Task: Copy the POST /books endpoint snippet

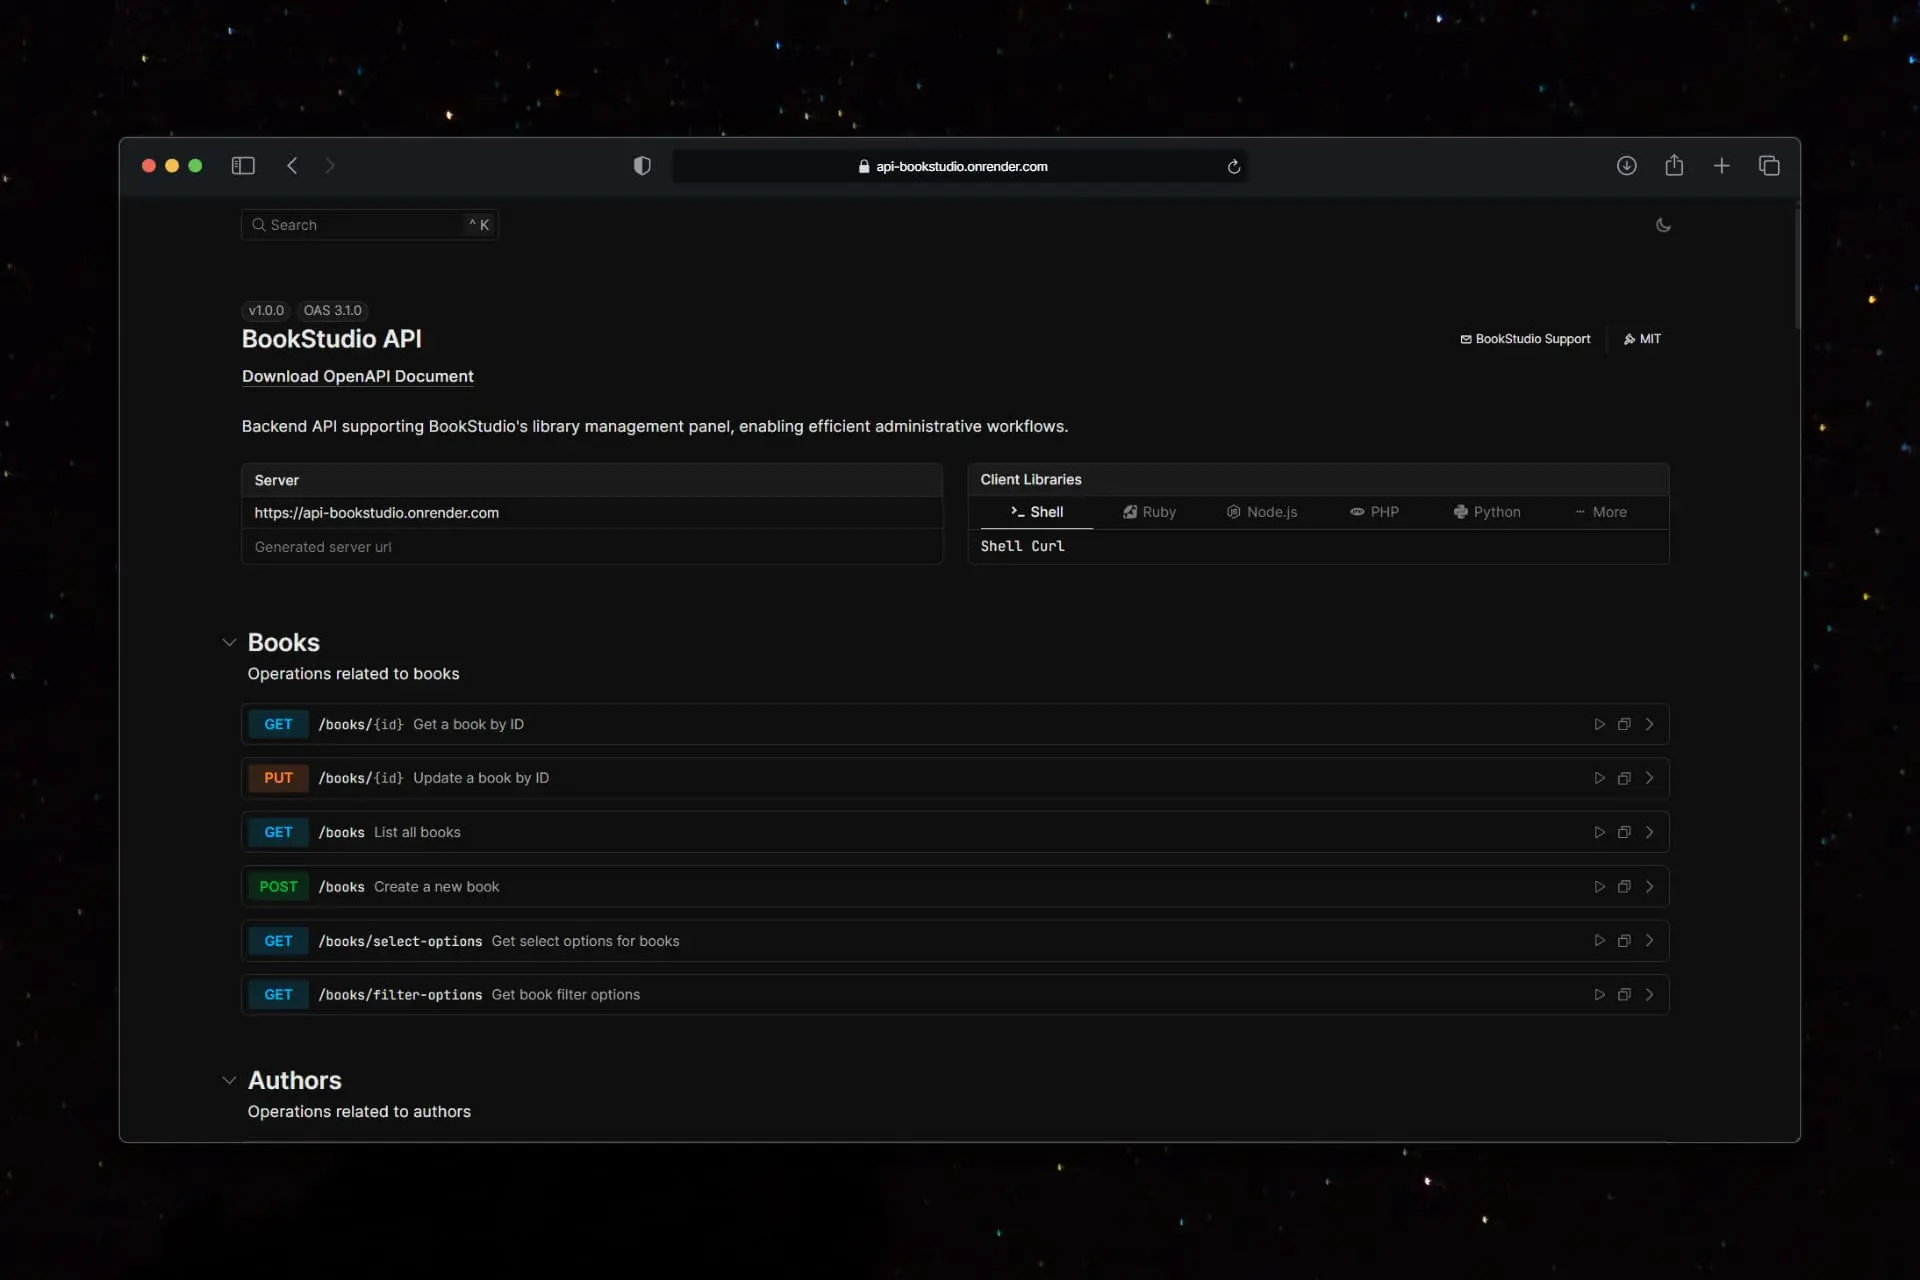Action: [x=1623, y=886]
